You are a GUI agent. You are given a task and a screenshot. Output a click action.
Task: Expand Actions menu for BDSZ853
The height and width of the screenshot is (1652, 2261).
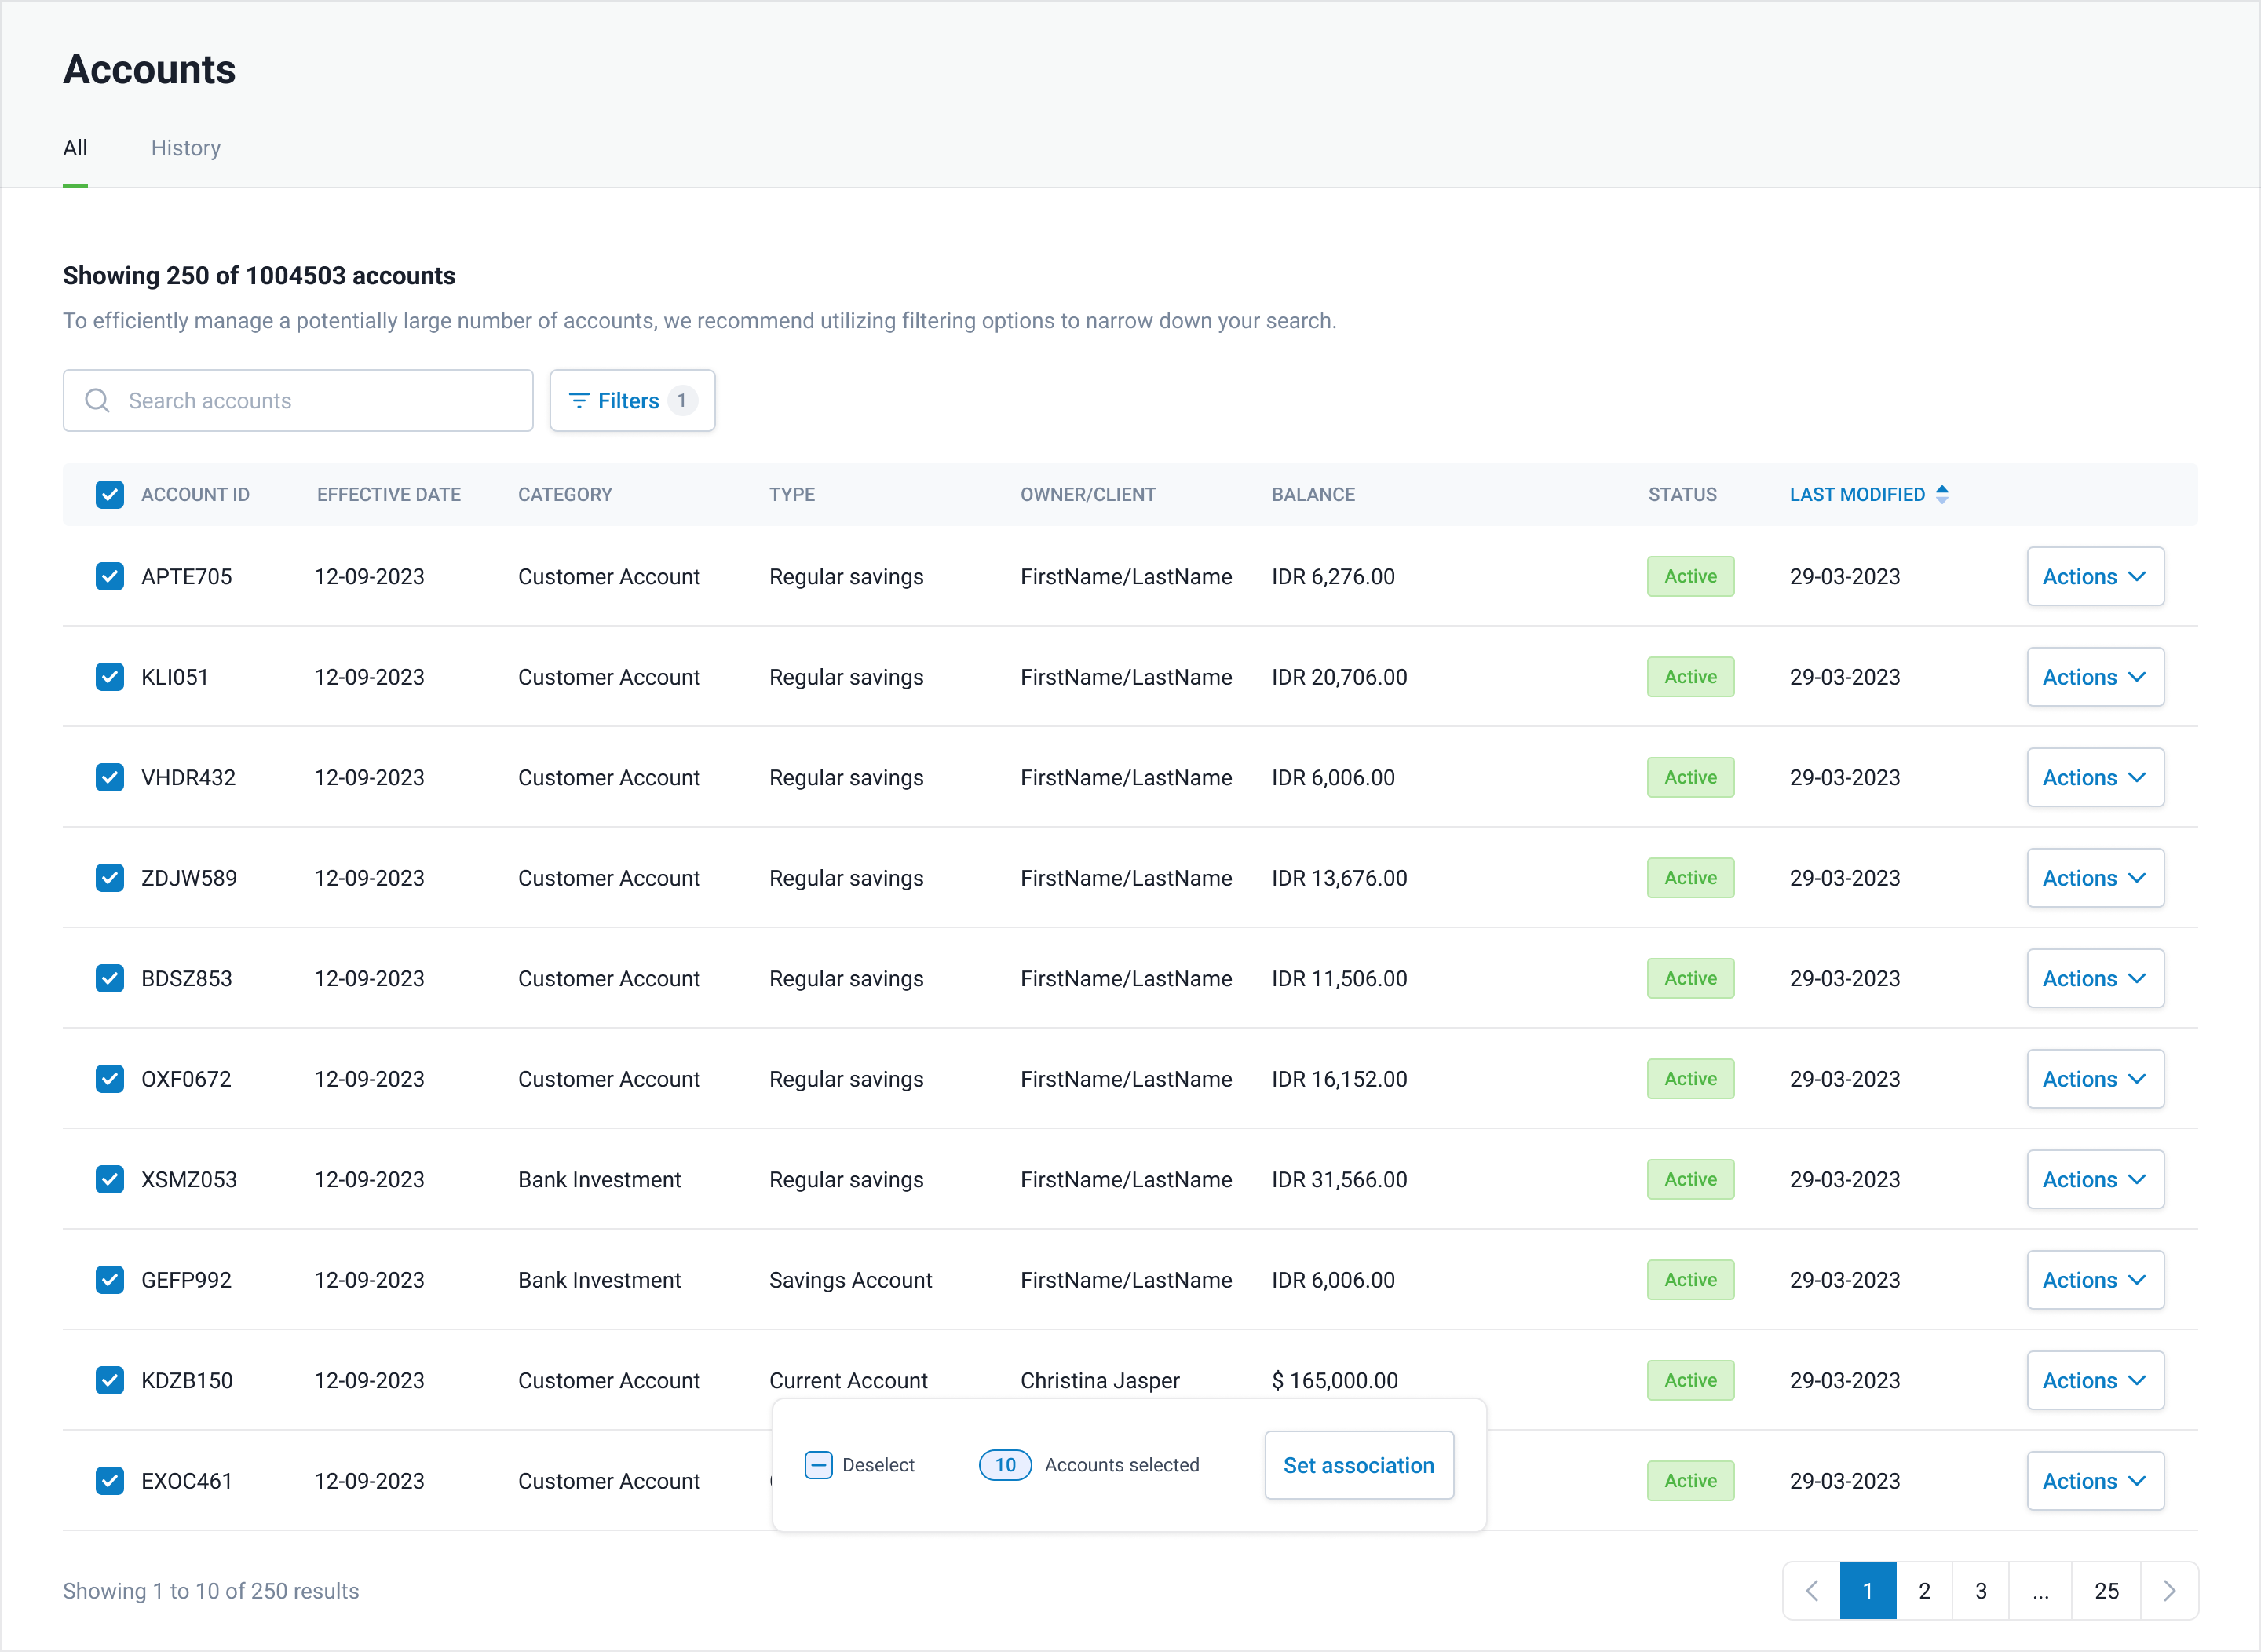pyautogui.click(x=2095, y=979)
